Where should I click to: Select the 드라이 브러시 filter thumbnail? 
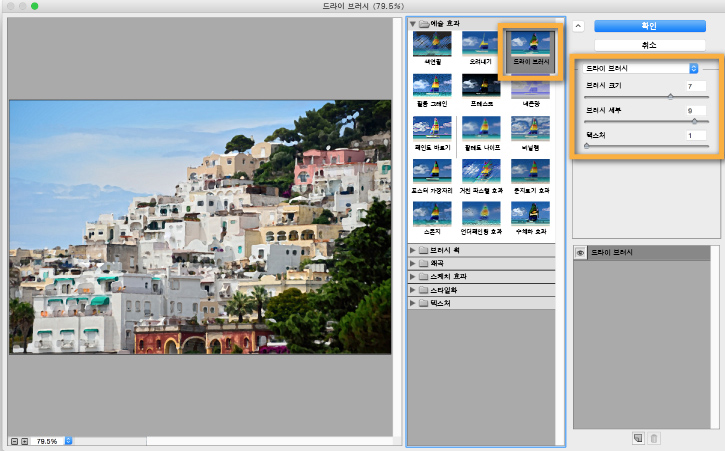(x=530, y=43)
